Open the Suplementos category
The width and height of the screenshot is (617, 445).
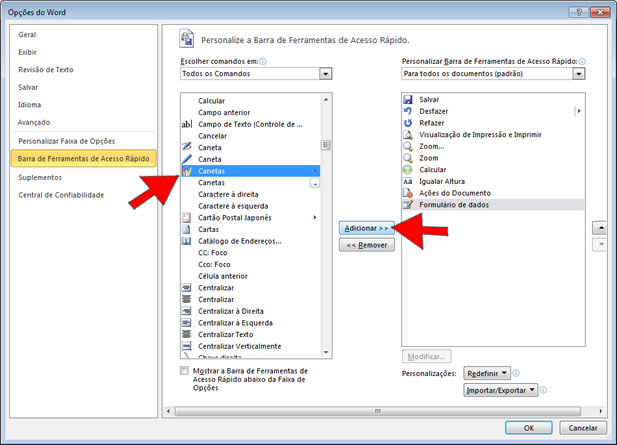tap(40, 177)
